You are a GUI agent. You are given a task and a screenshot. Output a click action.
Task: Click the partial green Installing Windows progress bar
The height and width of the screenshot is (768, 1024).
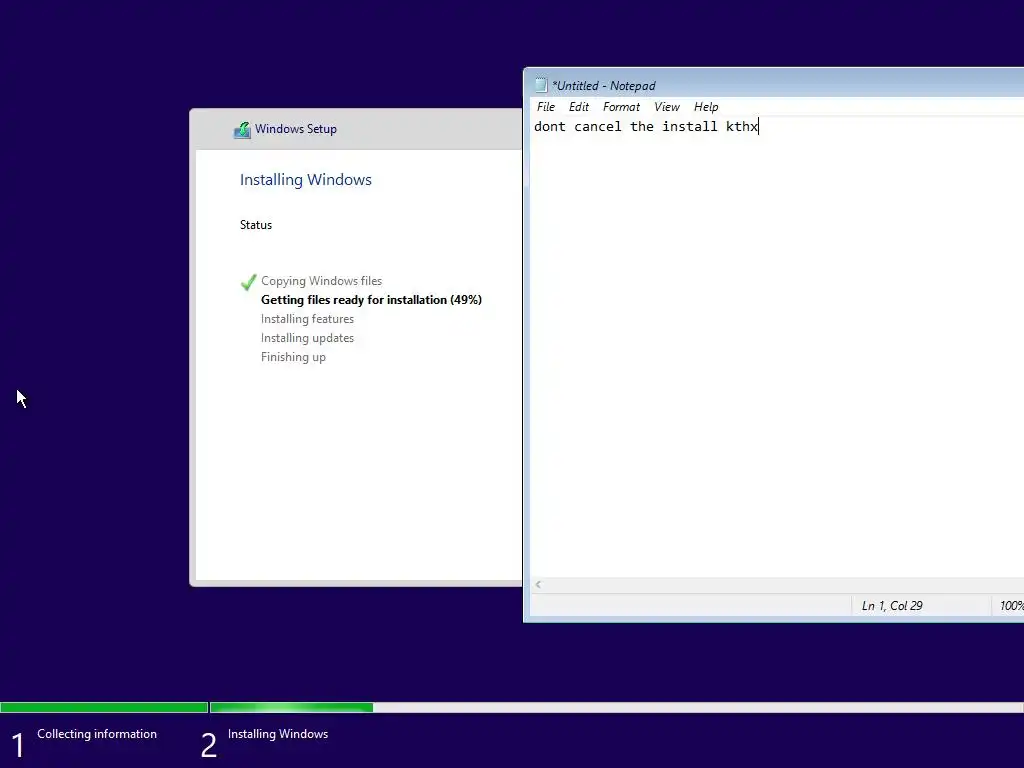(x=291, y=707)
